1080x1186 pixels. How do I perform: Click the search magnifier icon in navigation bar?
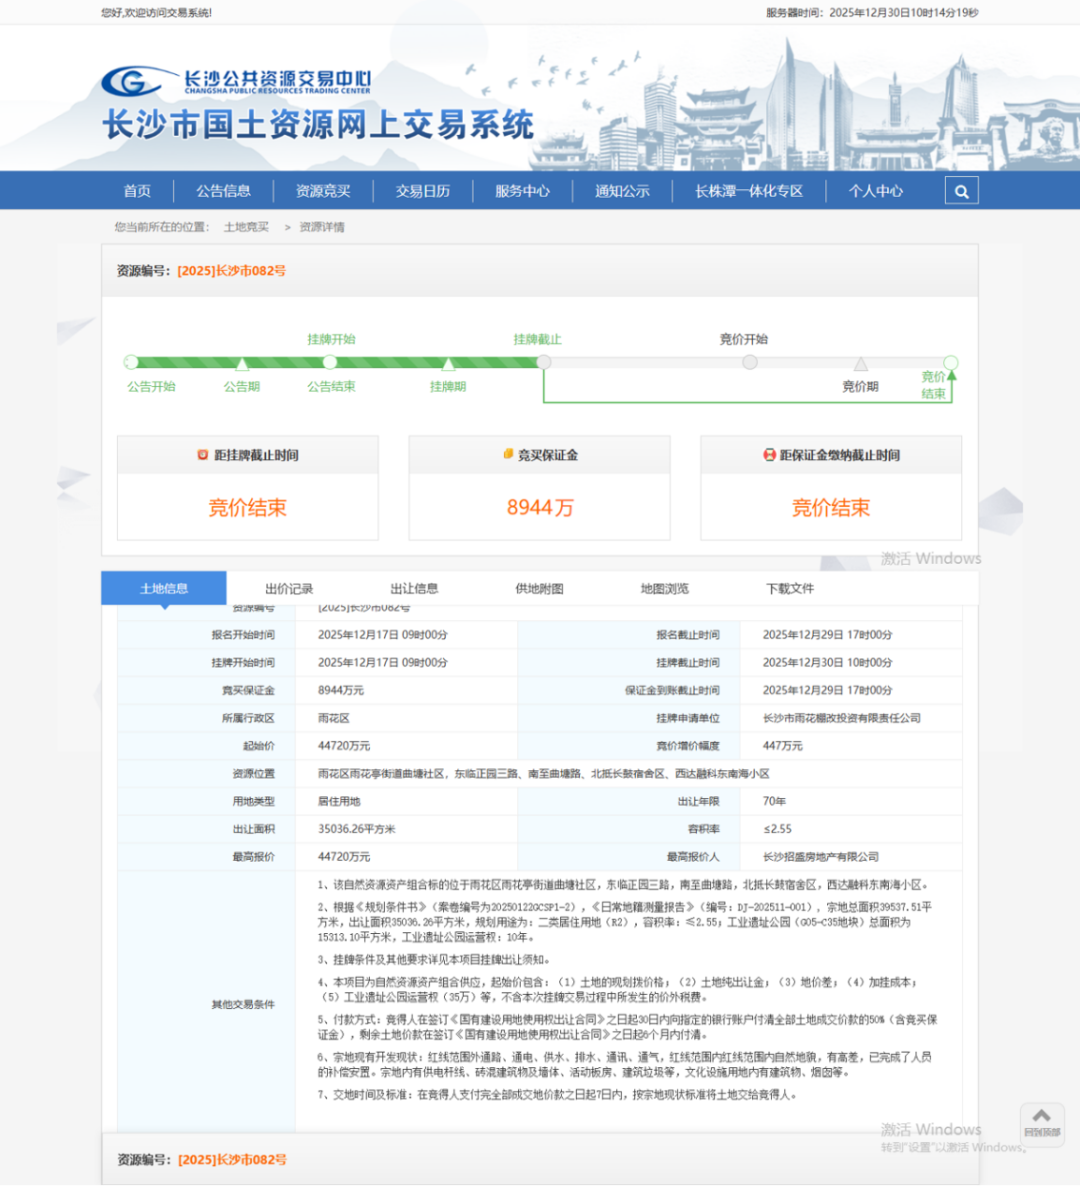pyautogui.click(x=961, y=191)
